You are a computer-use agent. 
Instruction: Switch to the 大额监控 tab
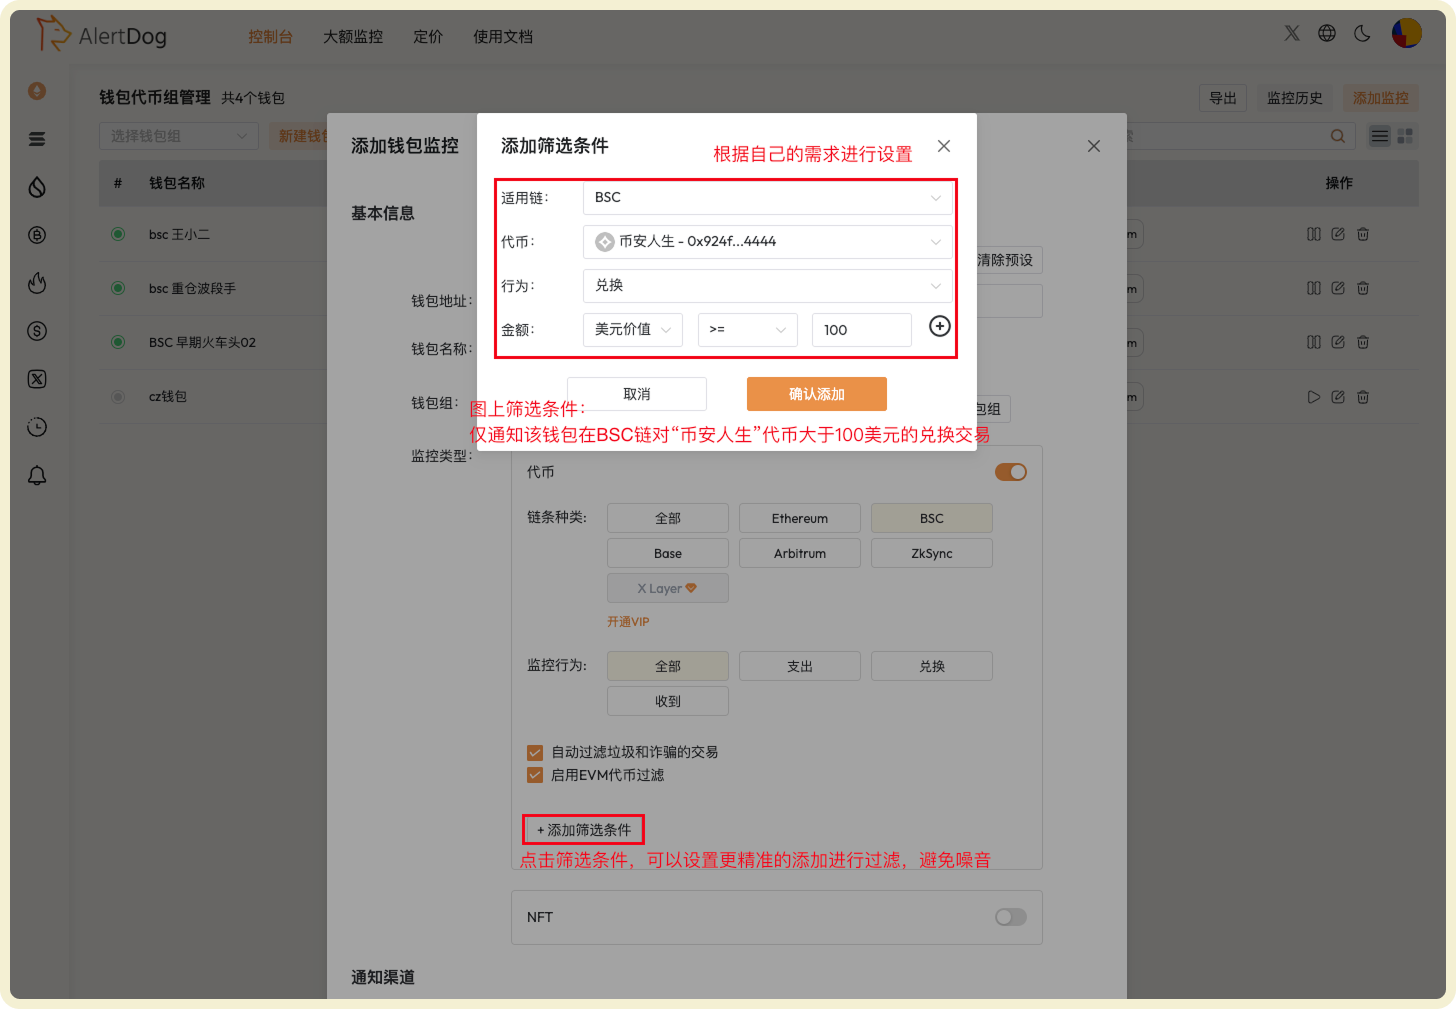[352, 36]
